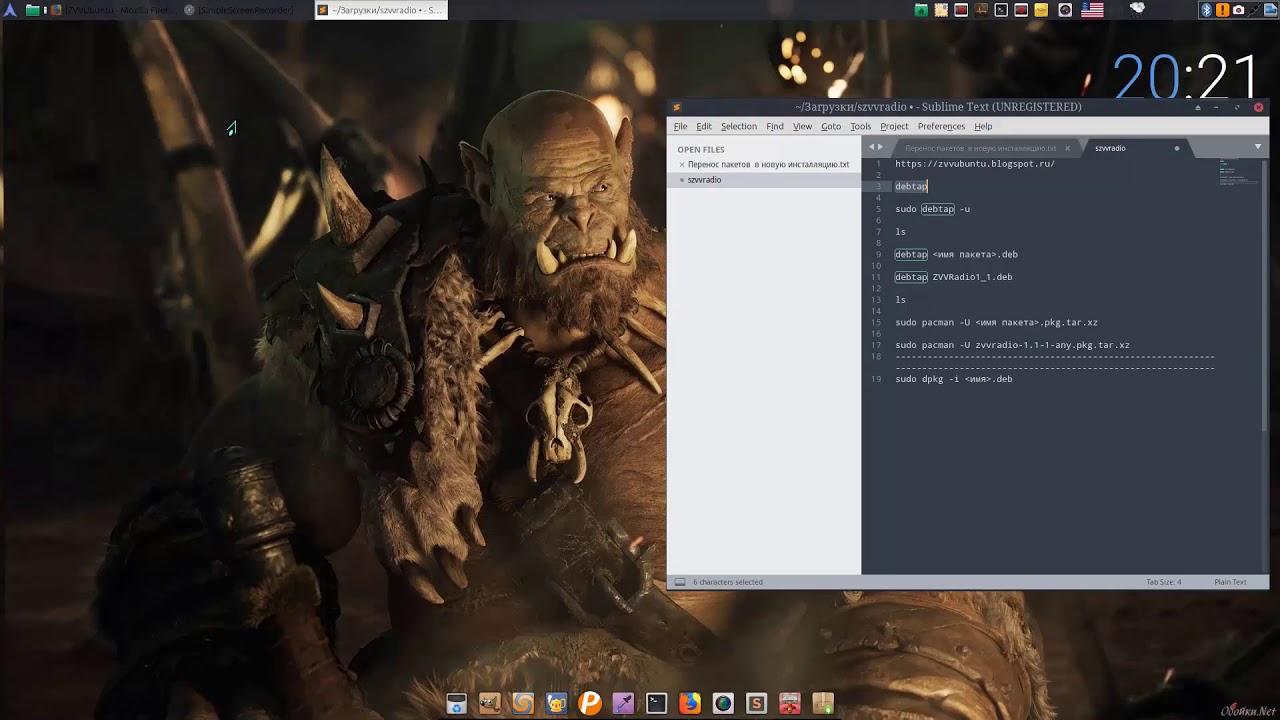Viewport: 1280px width, 720px height.
Task: Close the 'Перенос пакетов' tab
Action: (1067, 148)
